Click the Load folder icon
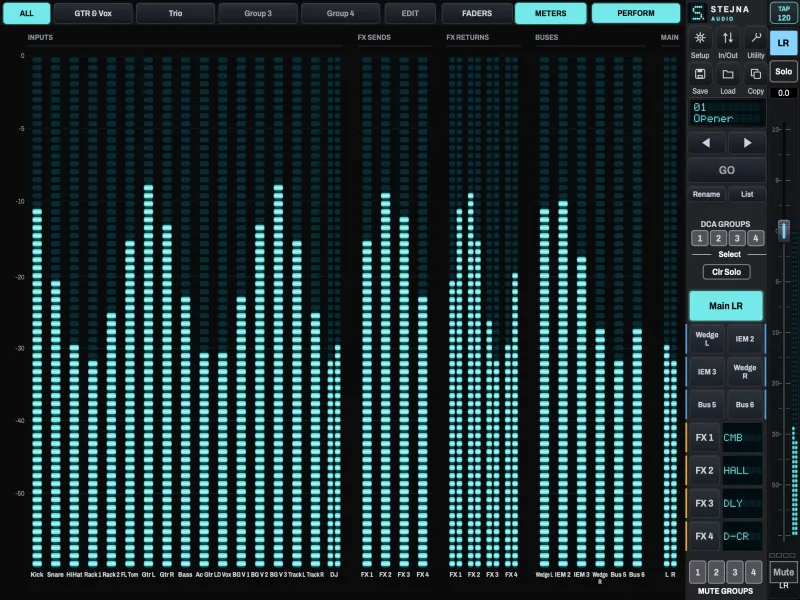The image size is (800, 600). tap(728, 74)
